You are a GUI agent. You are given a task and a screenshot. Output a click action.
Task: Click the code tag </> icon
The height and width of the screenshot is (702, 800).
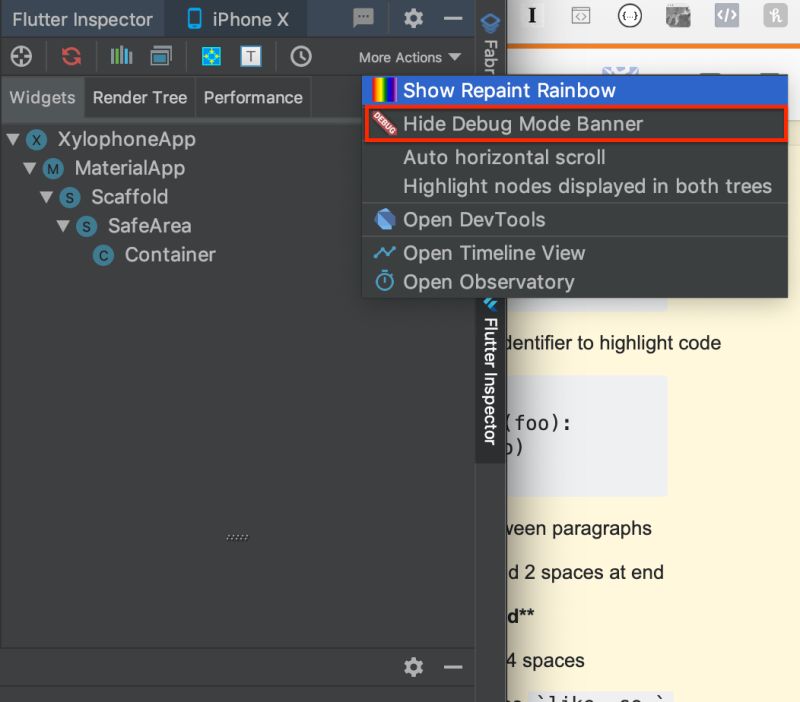point(727,16)
